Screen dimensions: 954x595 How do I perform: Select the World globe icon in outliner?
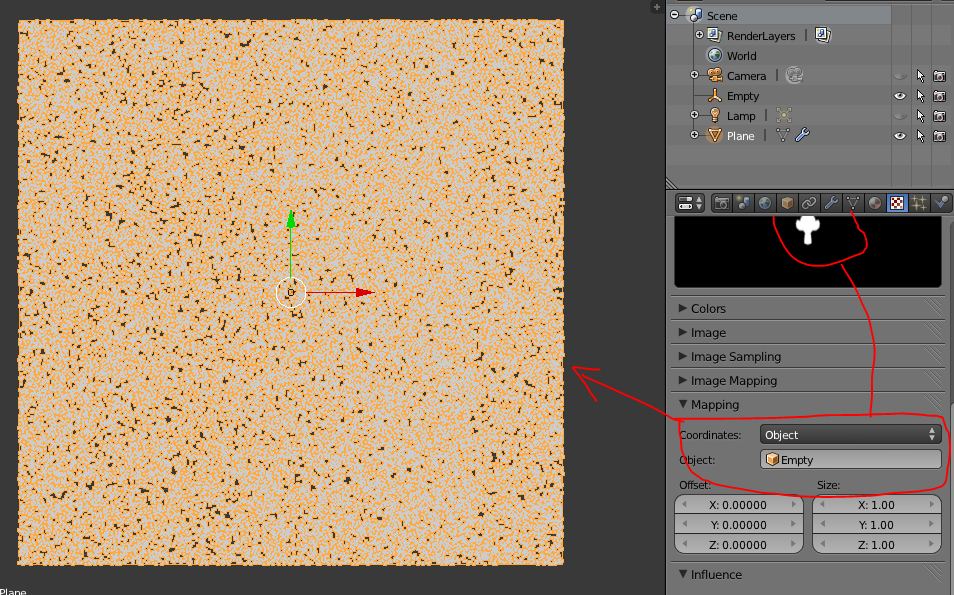pyautogui.click(x=714, y=55)
